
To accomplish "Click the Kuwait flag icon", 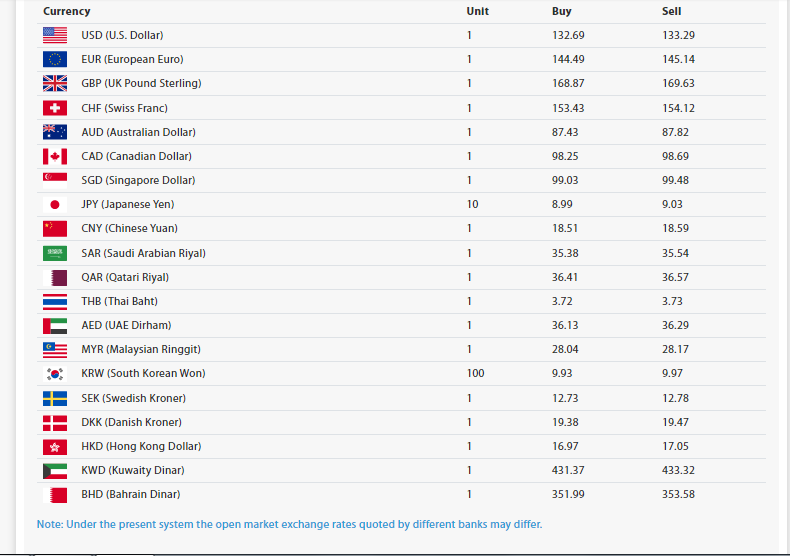I will coord(55,471).
